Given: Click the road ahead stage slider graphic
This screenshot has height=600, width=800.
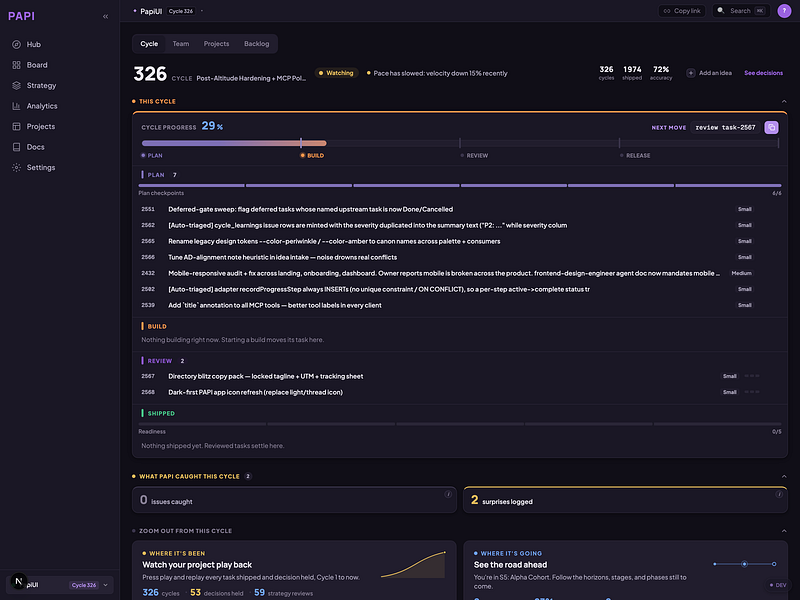Looking at the screenshot, I should 745,564.
